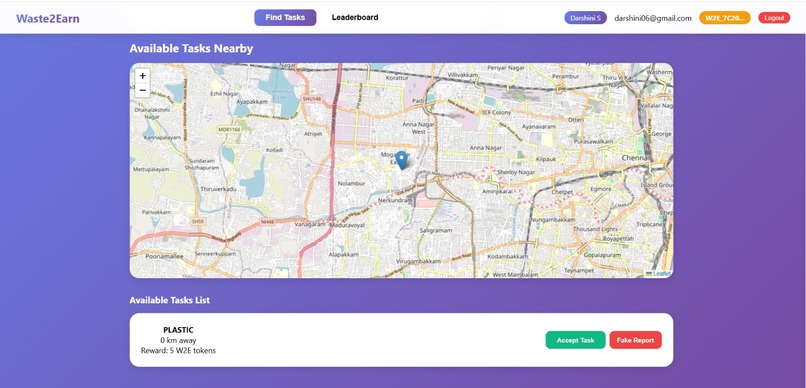Click the Korattur label on map
Screen dimensions: 806x388
[397, 78]
